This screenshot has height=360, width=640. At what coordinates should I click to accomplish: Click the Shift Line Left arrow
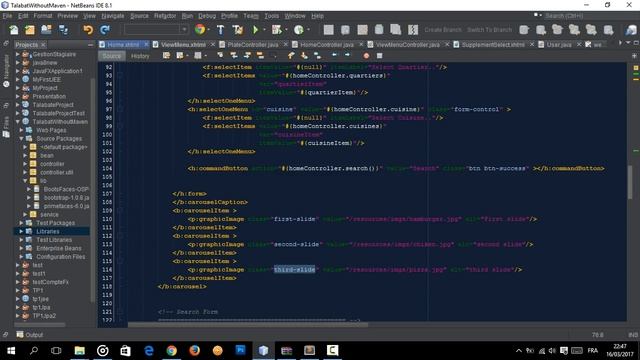pos(334,56)
